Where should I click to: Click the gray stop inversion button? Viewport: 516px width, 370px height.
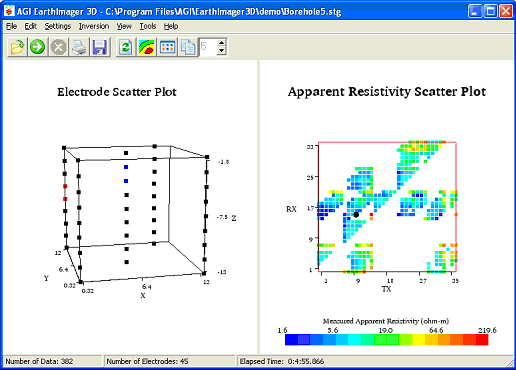[x=58, y=47]
